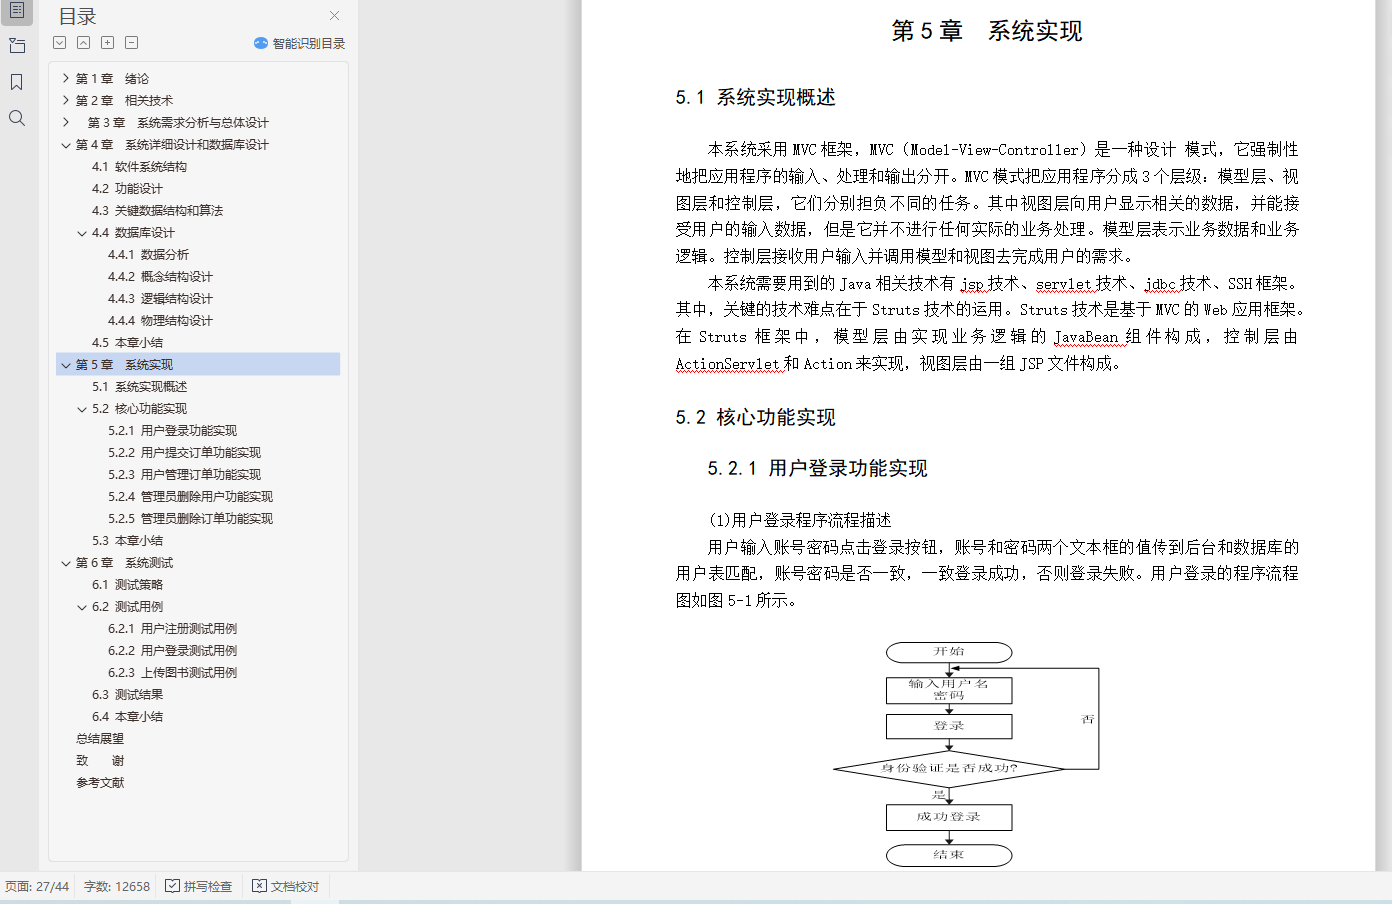Open the chapter navigation sidebar icon
This screenshot has height=904, width=1392.
tap(17, 46)
